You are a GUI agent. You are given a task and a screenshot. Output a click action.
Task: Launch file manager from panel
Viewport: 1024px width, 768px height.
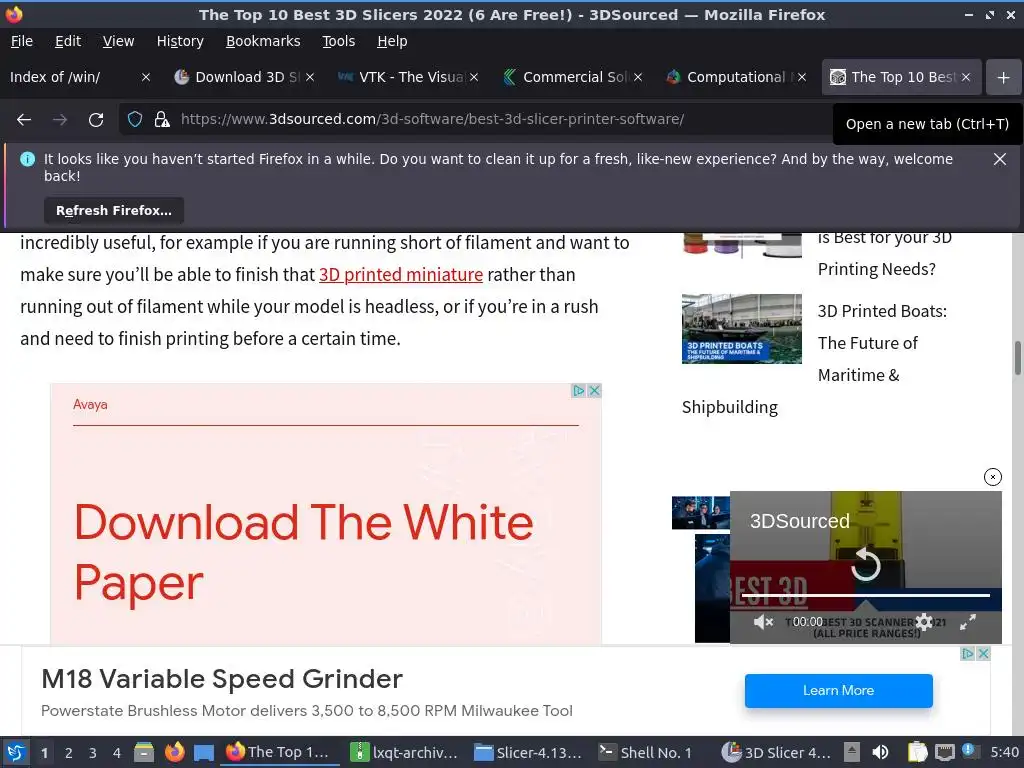coord(144,752)
